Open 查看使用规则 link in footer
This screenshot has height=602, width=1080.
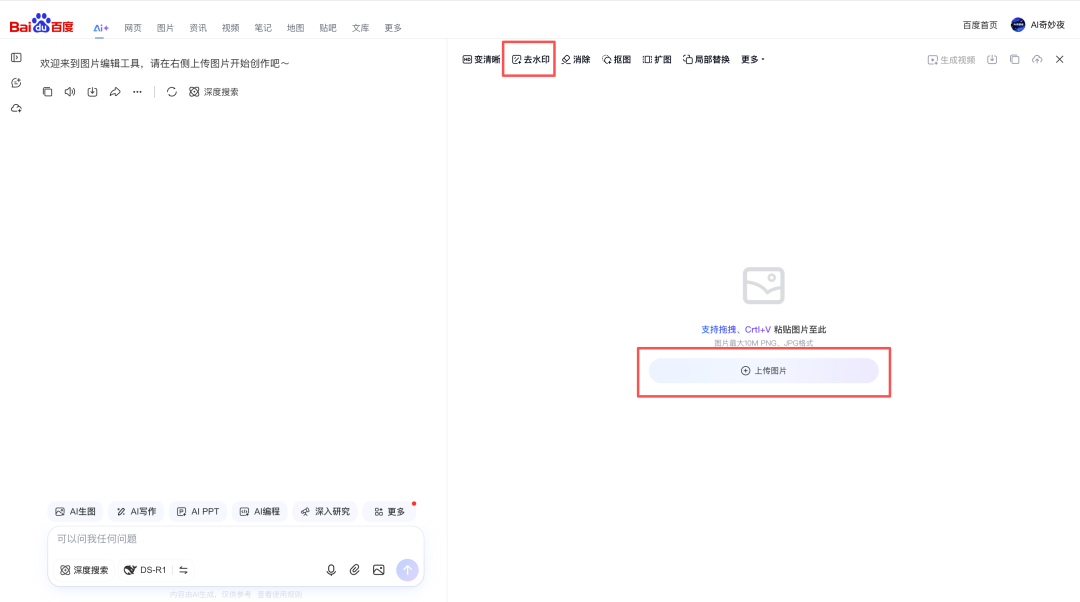(x=279, y=594)
